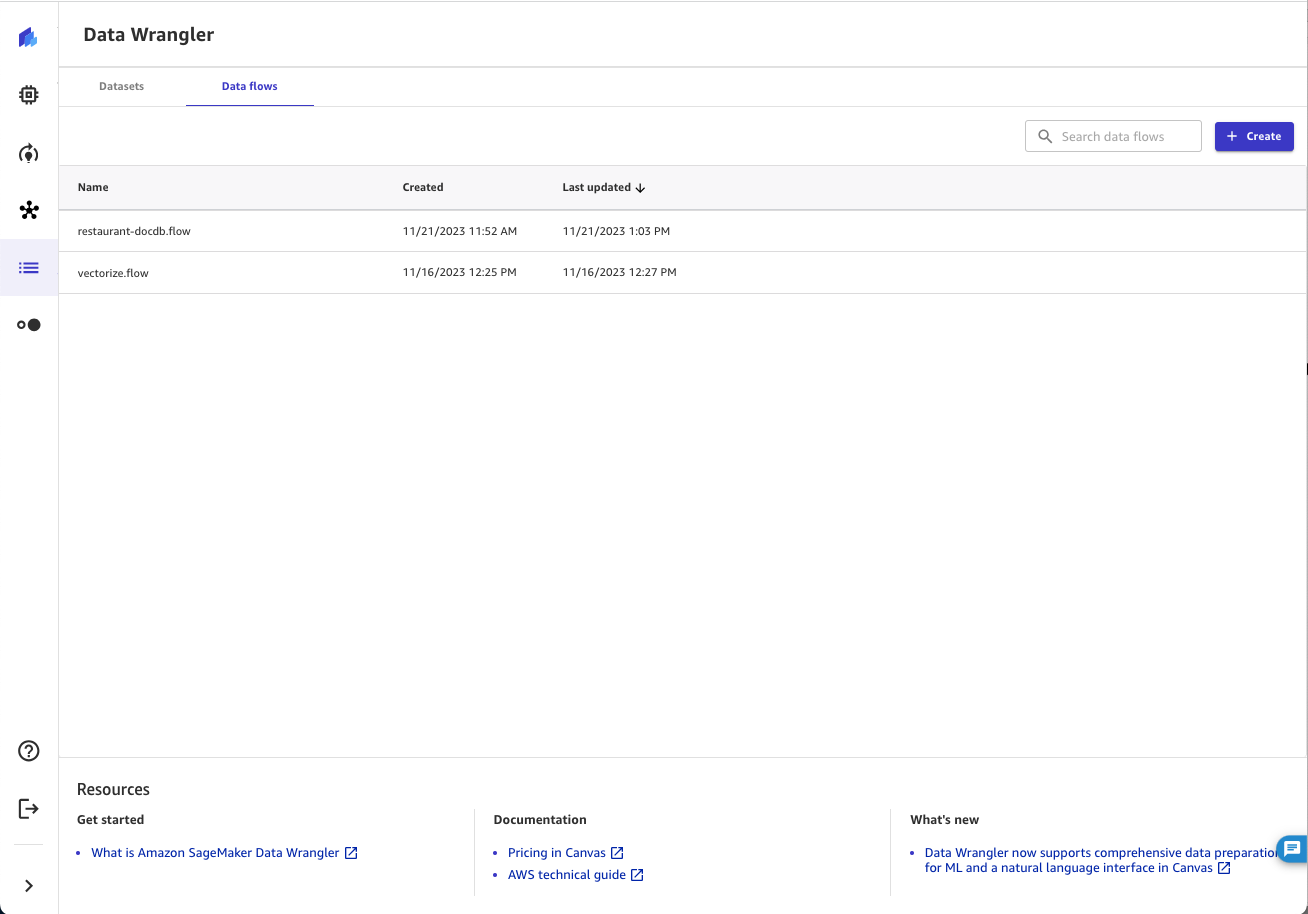This screenshot has height=914, width=1308.
Task: Select the Data flows tab
Action: [x=250, y=86]
